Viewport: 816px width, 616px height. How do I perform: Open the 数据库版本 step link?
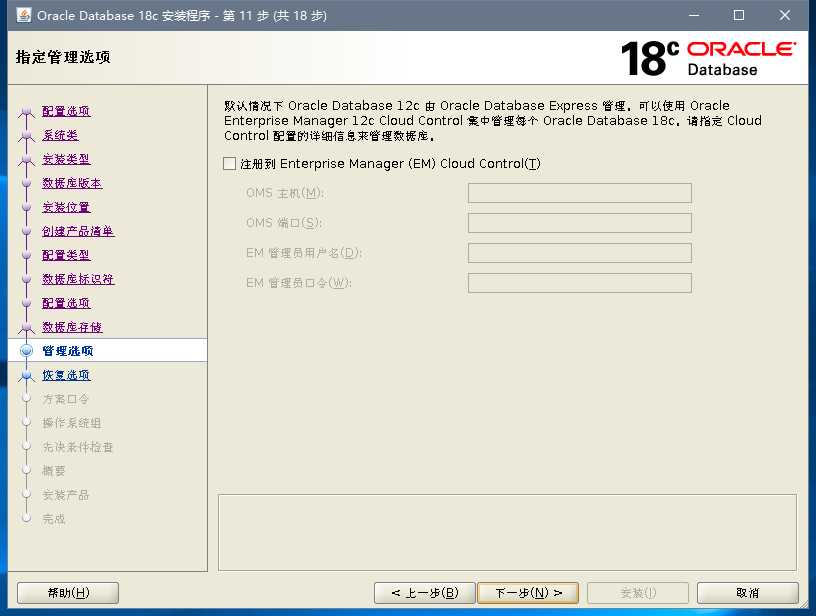tap(72, 183)
